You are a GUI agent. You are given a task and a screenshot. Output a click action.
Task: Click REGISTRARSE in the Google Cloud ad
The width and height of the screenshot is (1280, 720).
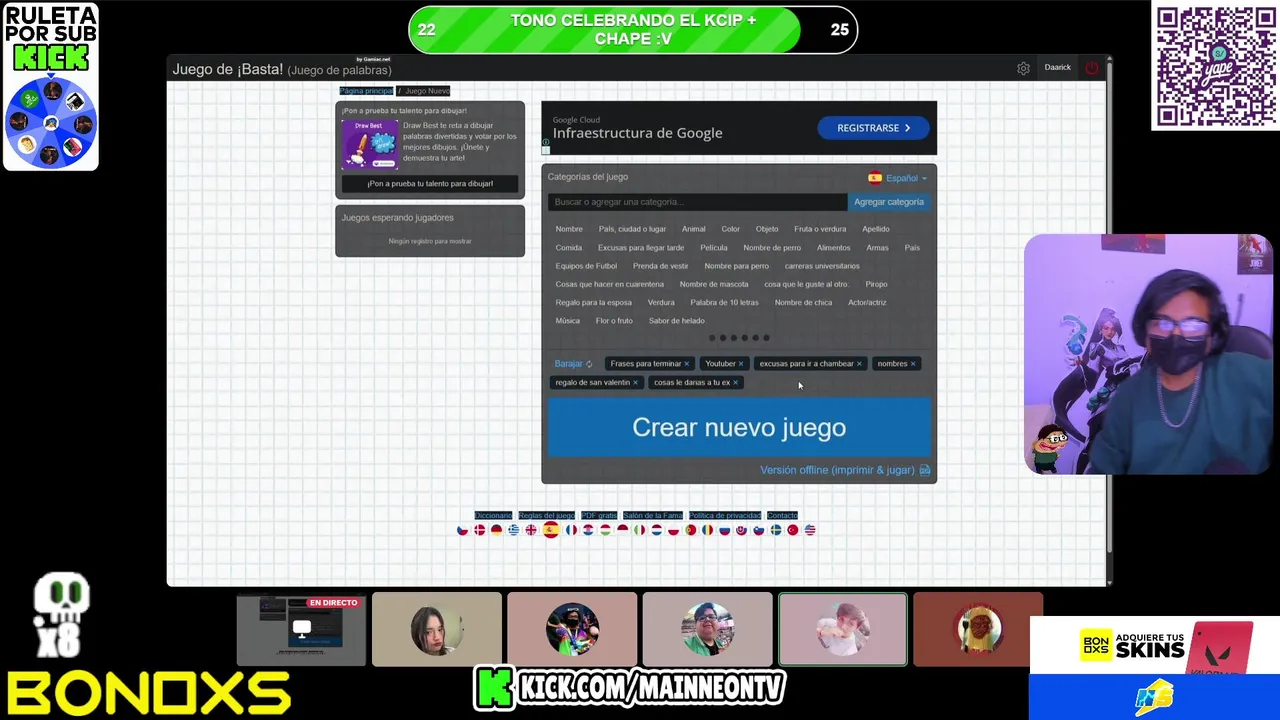pyautogui.click(x=874, y=128)
